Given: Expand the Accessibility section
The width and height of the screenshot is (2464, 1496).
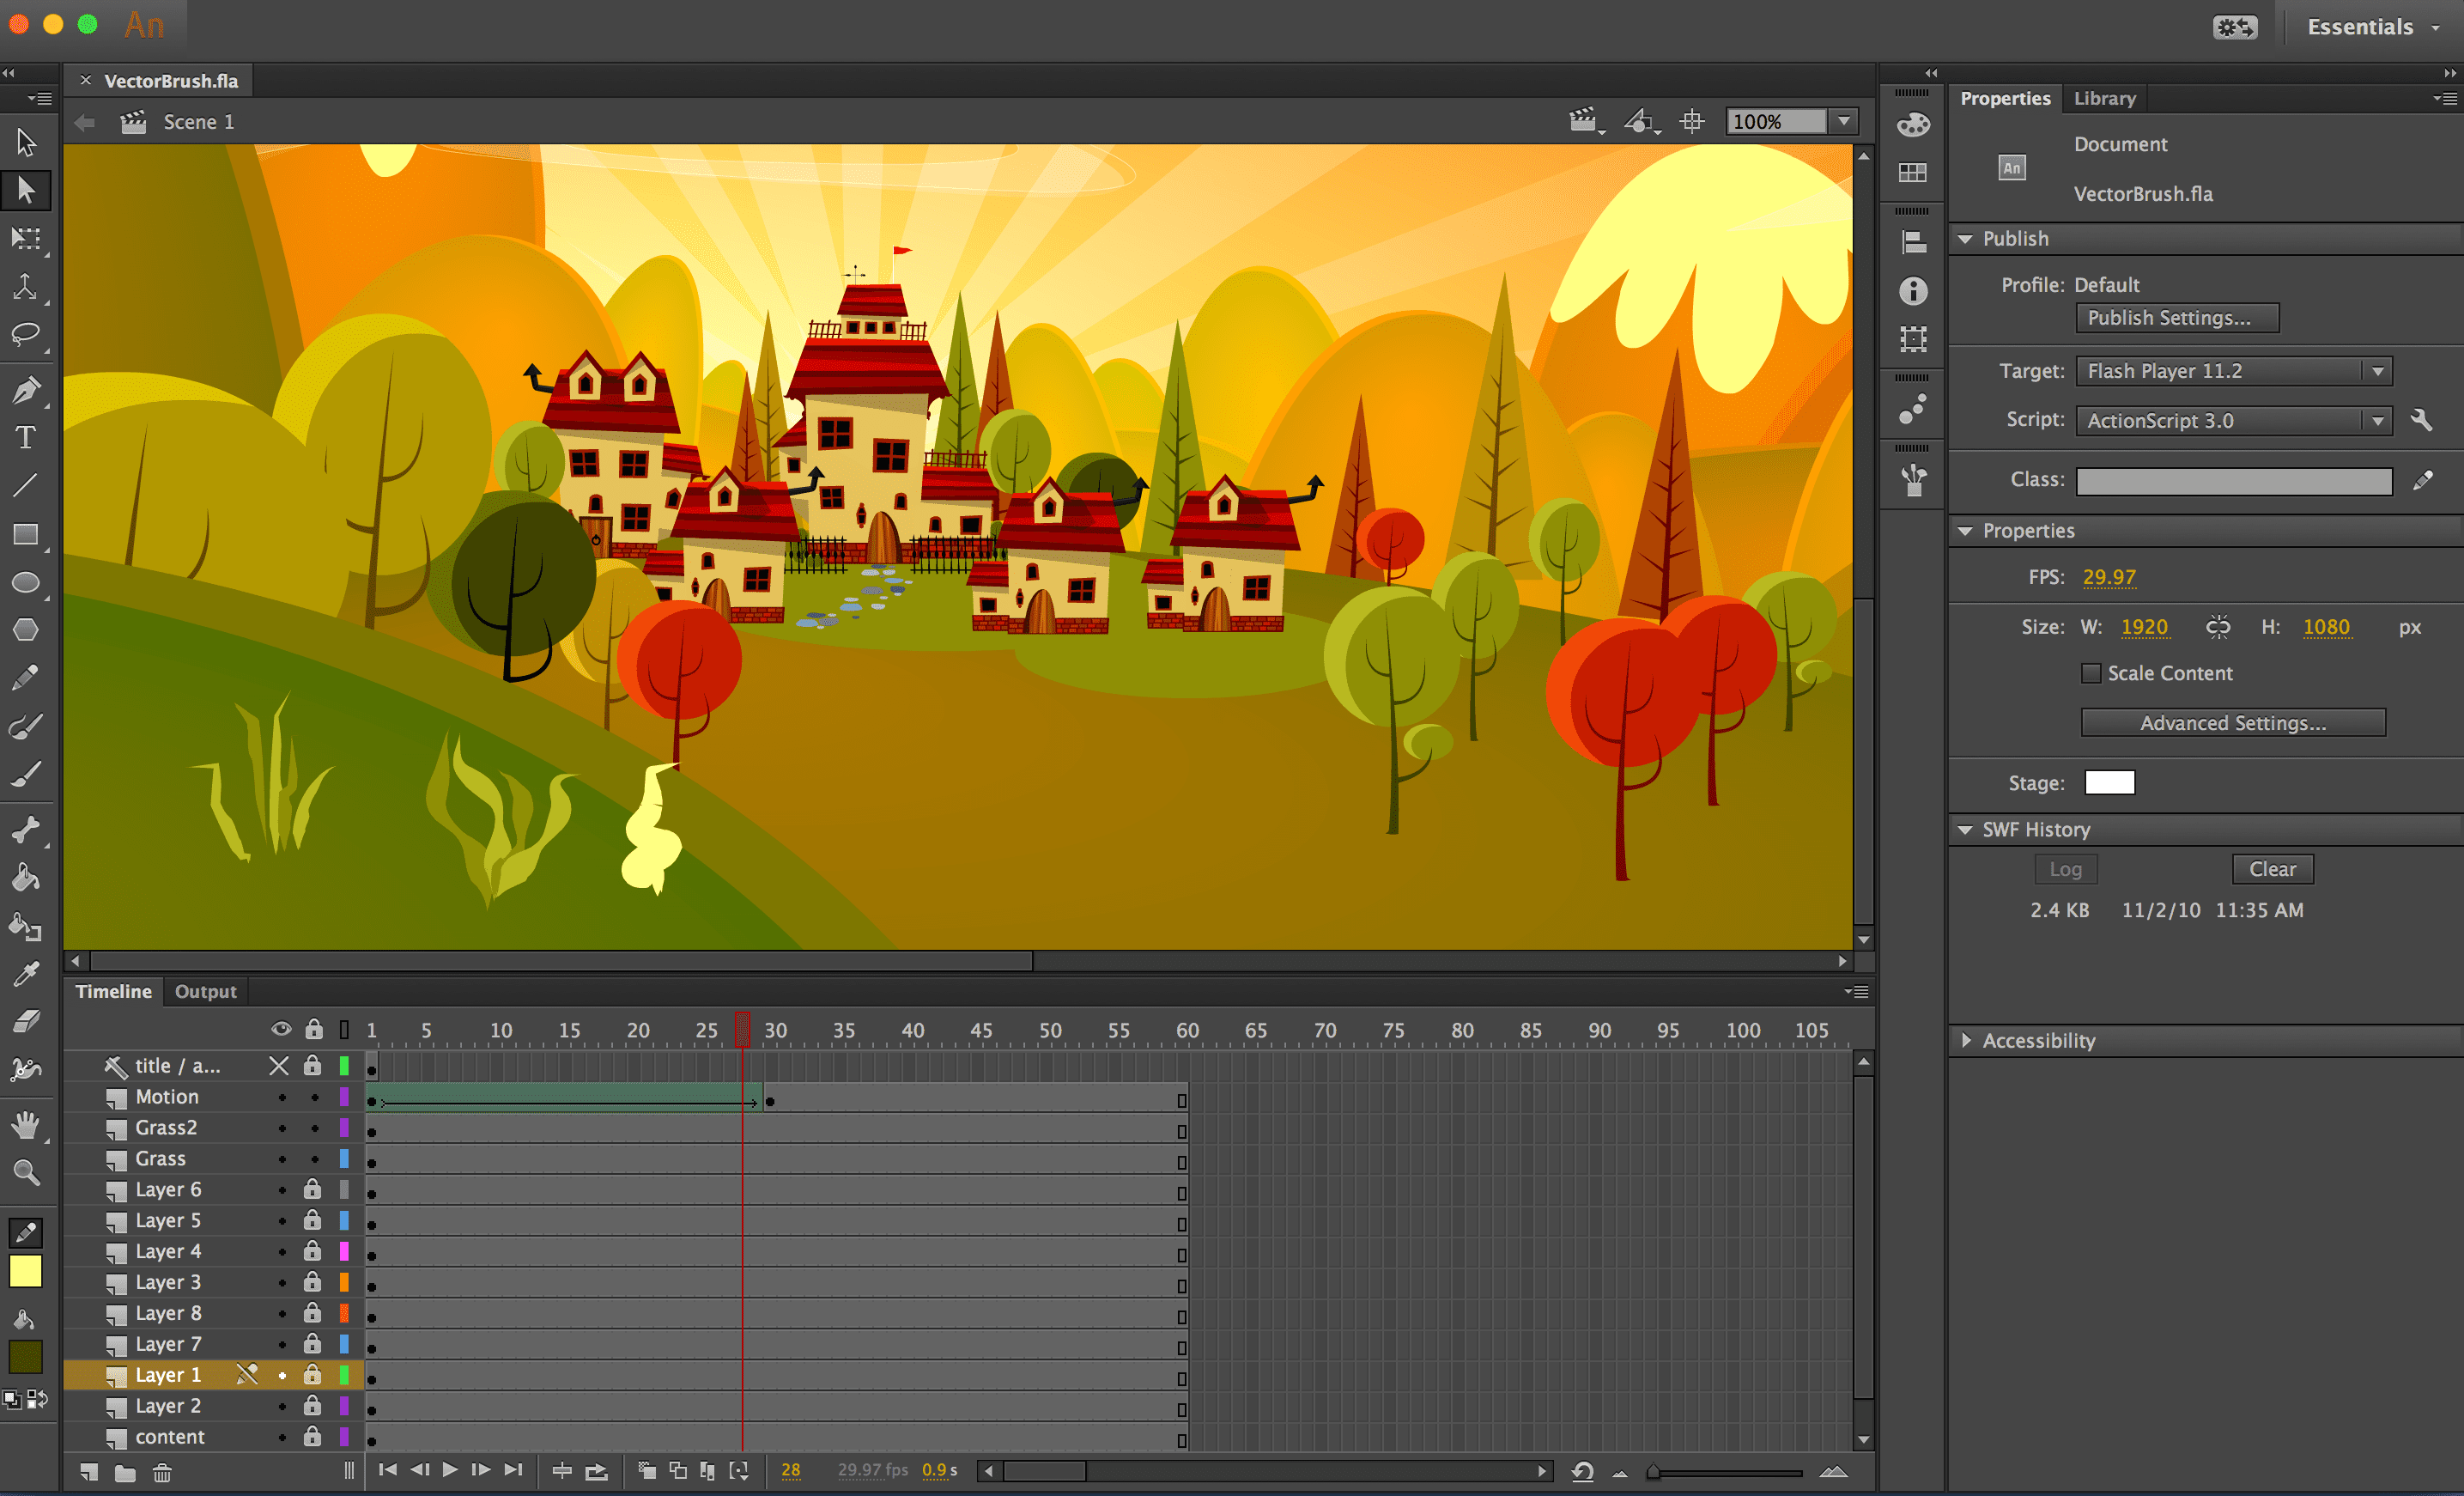Looking at the screenshot, I should tap(1966, 1040).
